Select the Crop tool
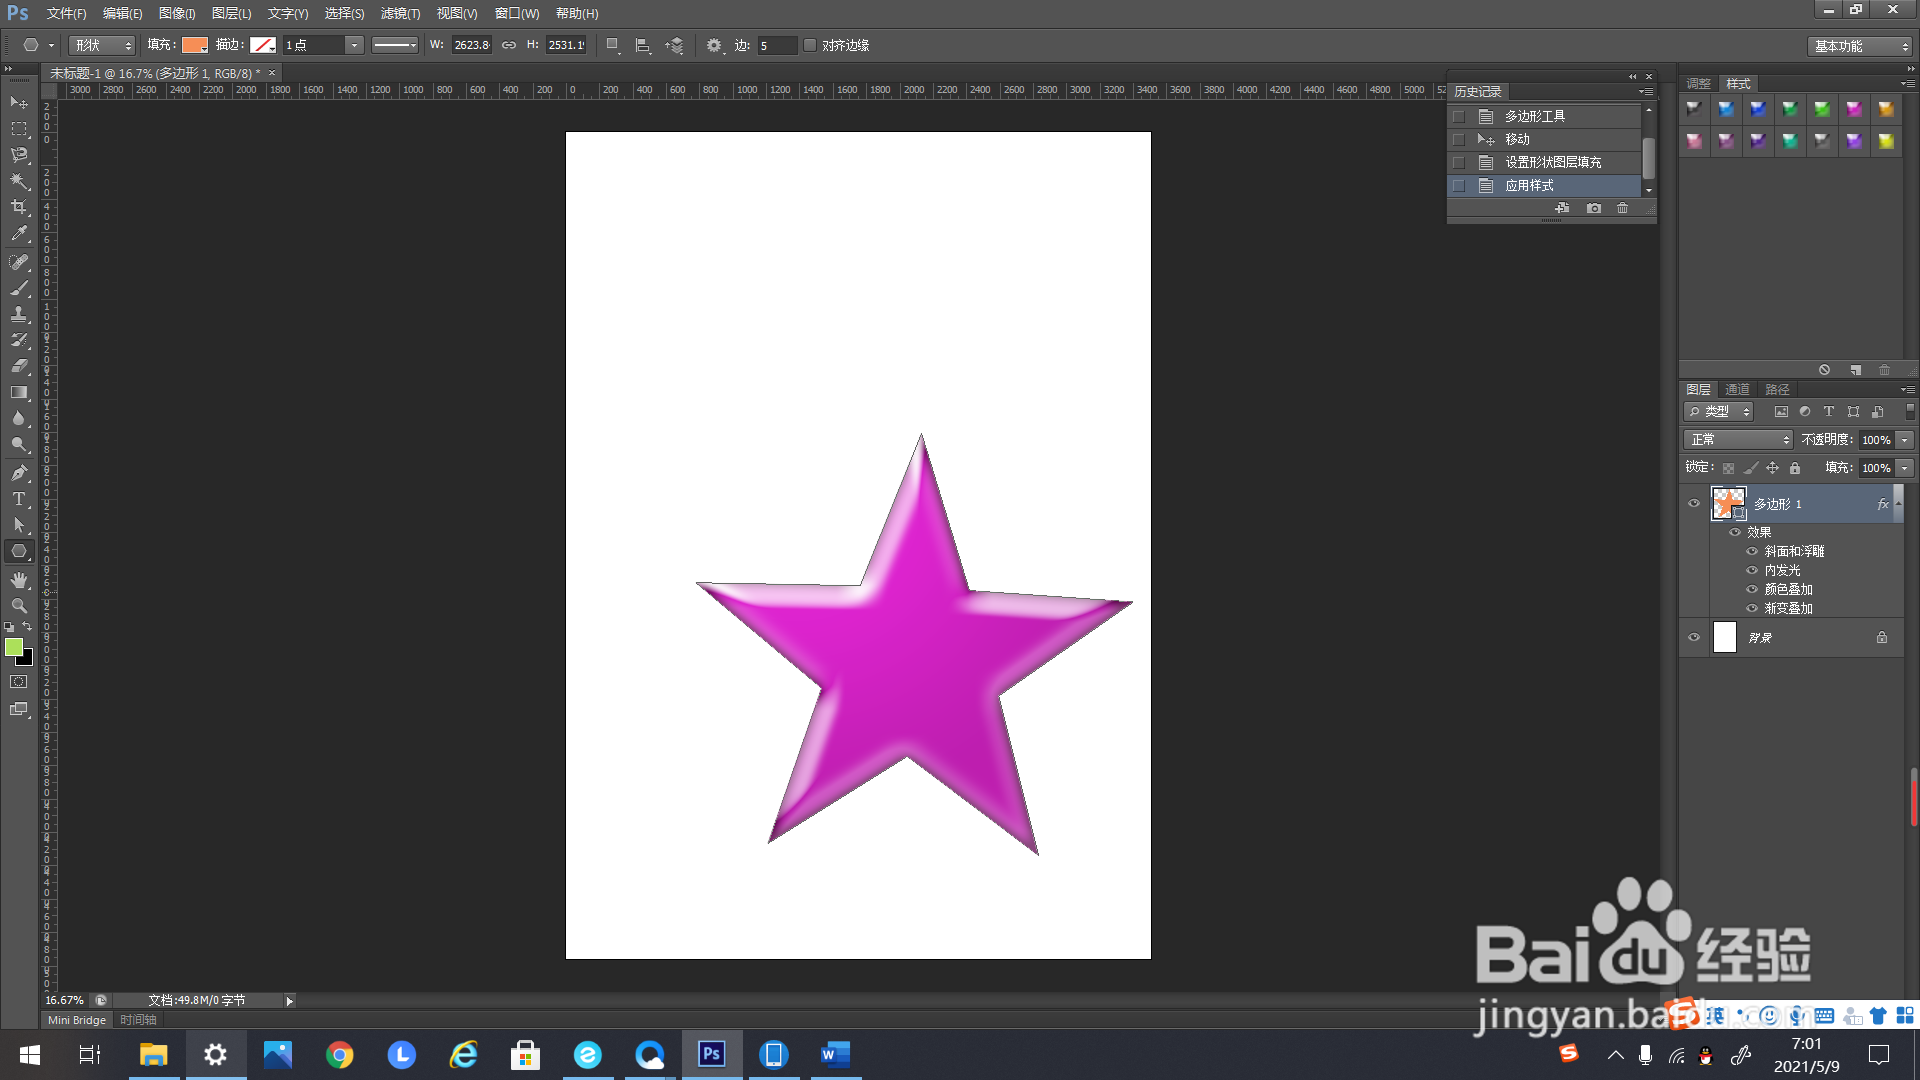This screenshot has height=1080, width=1920. pos(19,207)
